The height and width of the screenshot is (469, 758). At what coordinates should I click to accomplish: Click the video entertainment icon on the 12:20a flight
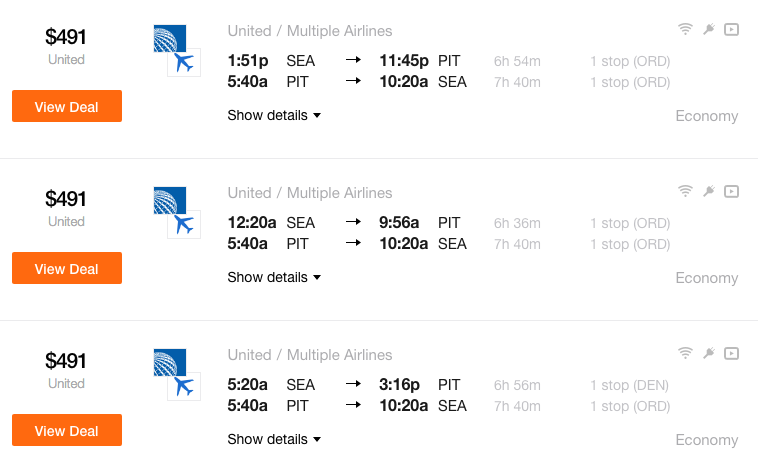coord(731,191)
